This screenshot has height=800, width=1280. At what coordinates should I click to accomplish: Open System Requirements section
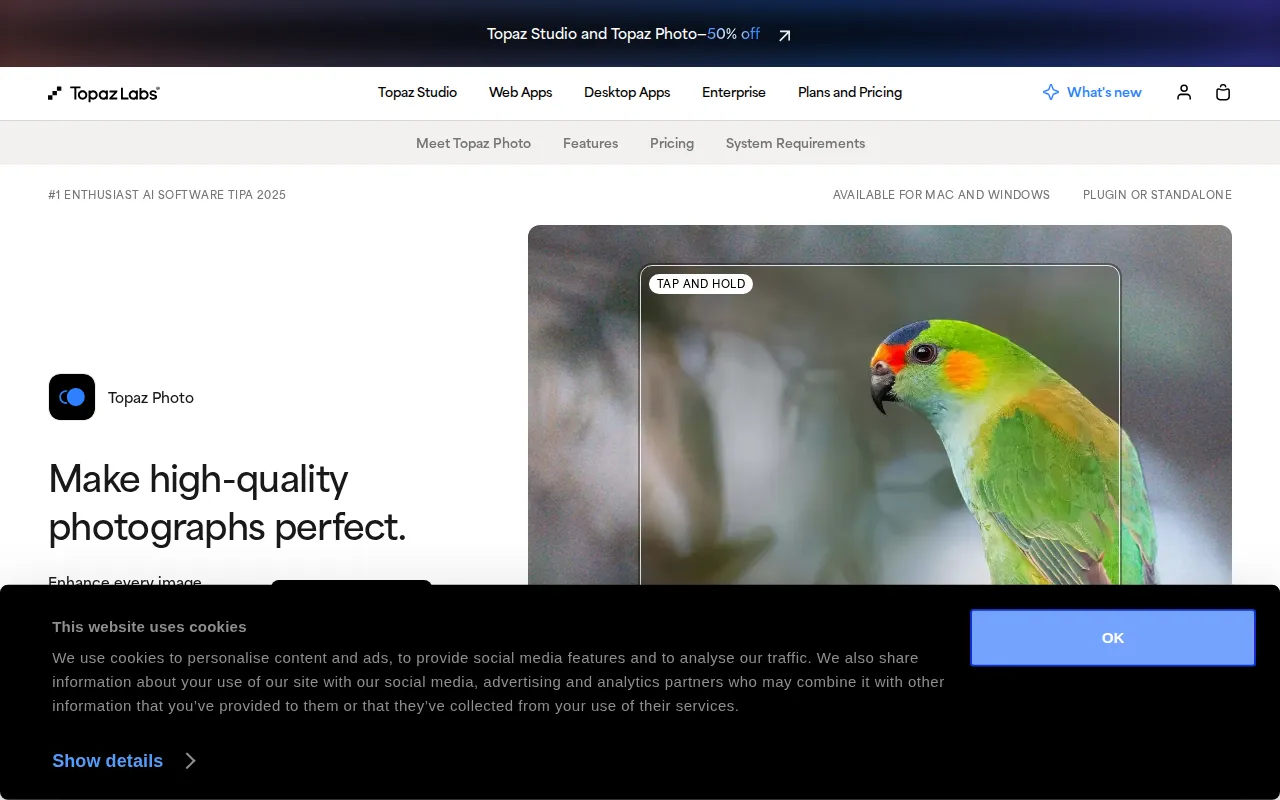click(795, 143)
